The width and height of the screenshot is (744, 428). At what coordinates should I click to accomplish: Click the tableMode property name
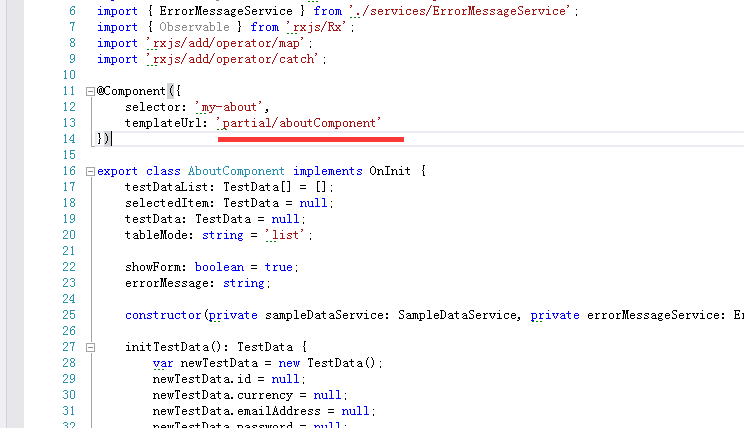[x=157, y=235]
